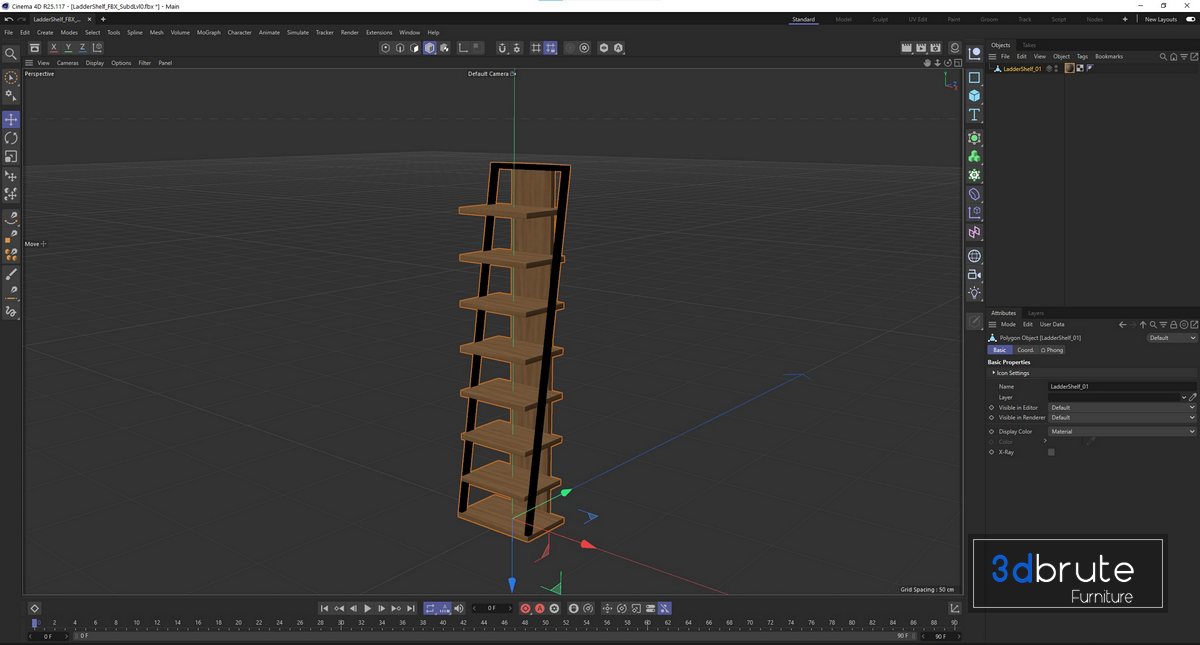Add a Light object to the scene
1200x645 pixels.
[974, 293]
